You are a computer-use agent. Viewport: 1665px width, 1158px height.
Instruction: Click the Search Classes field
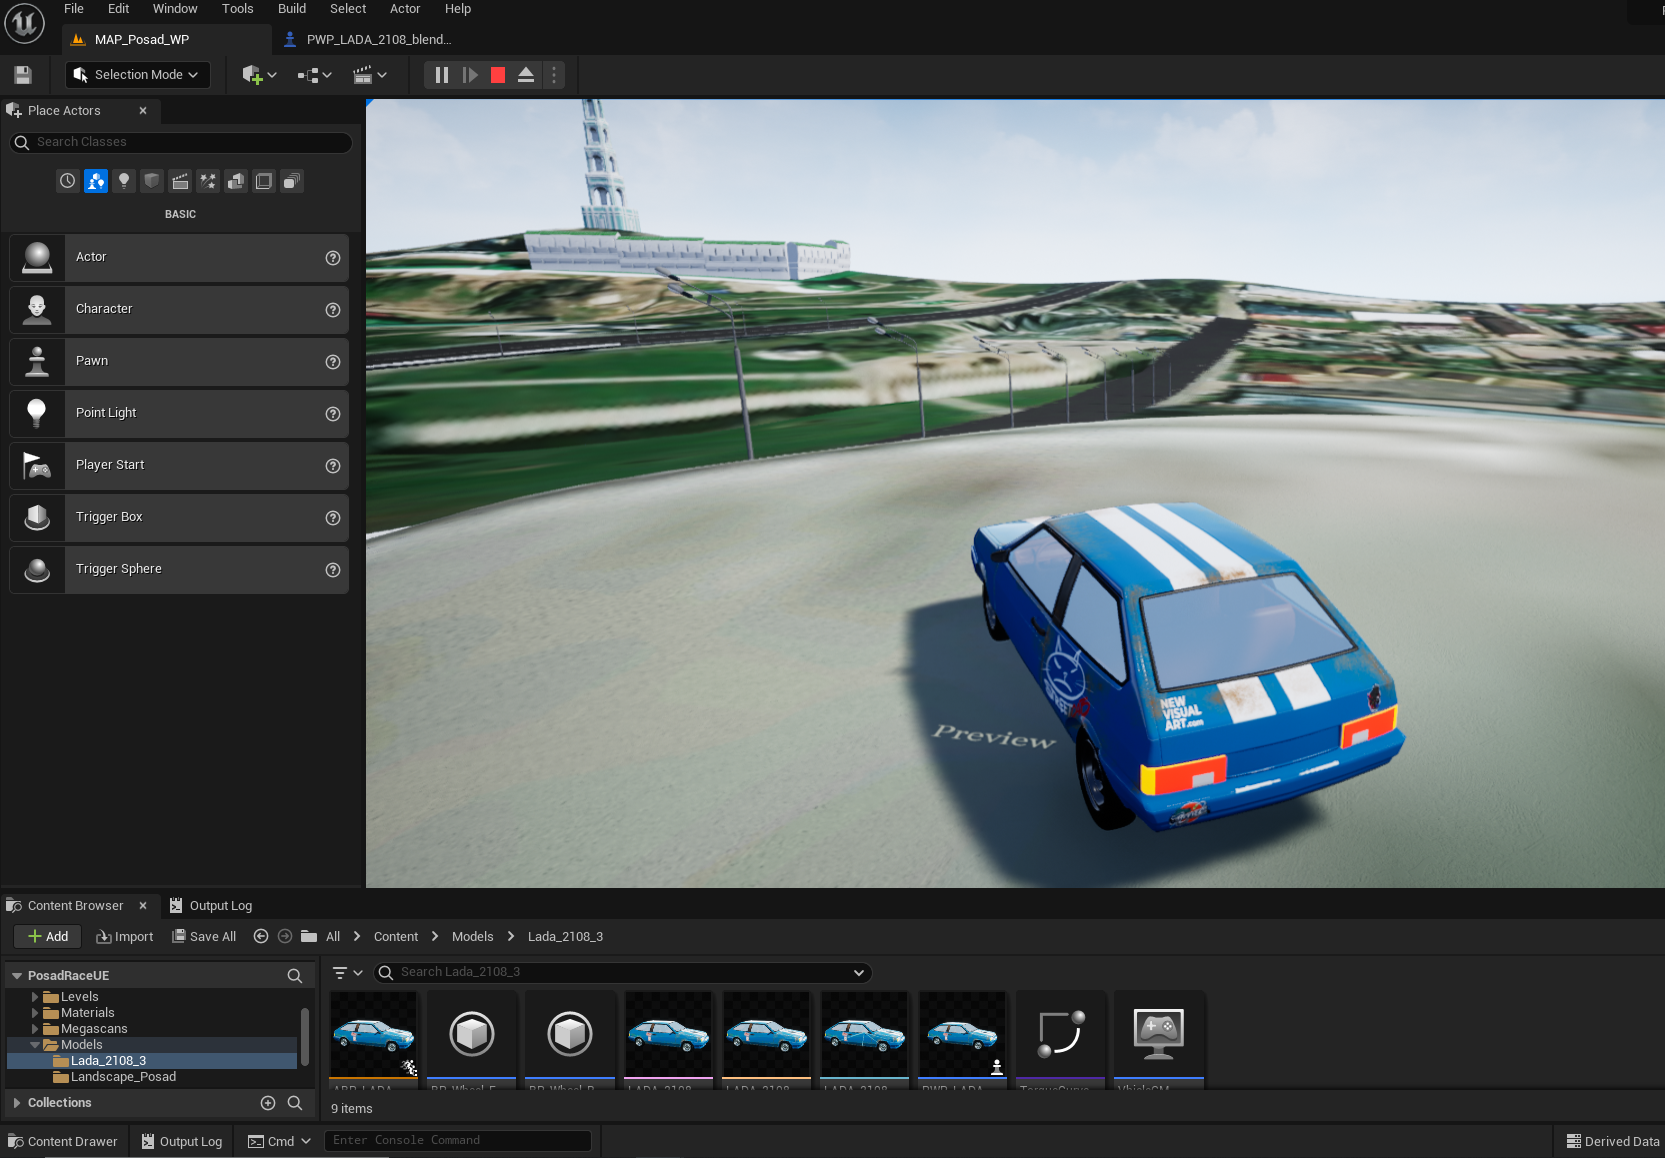(x=181, y=143)
